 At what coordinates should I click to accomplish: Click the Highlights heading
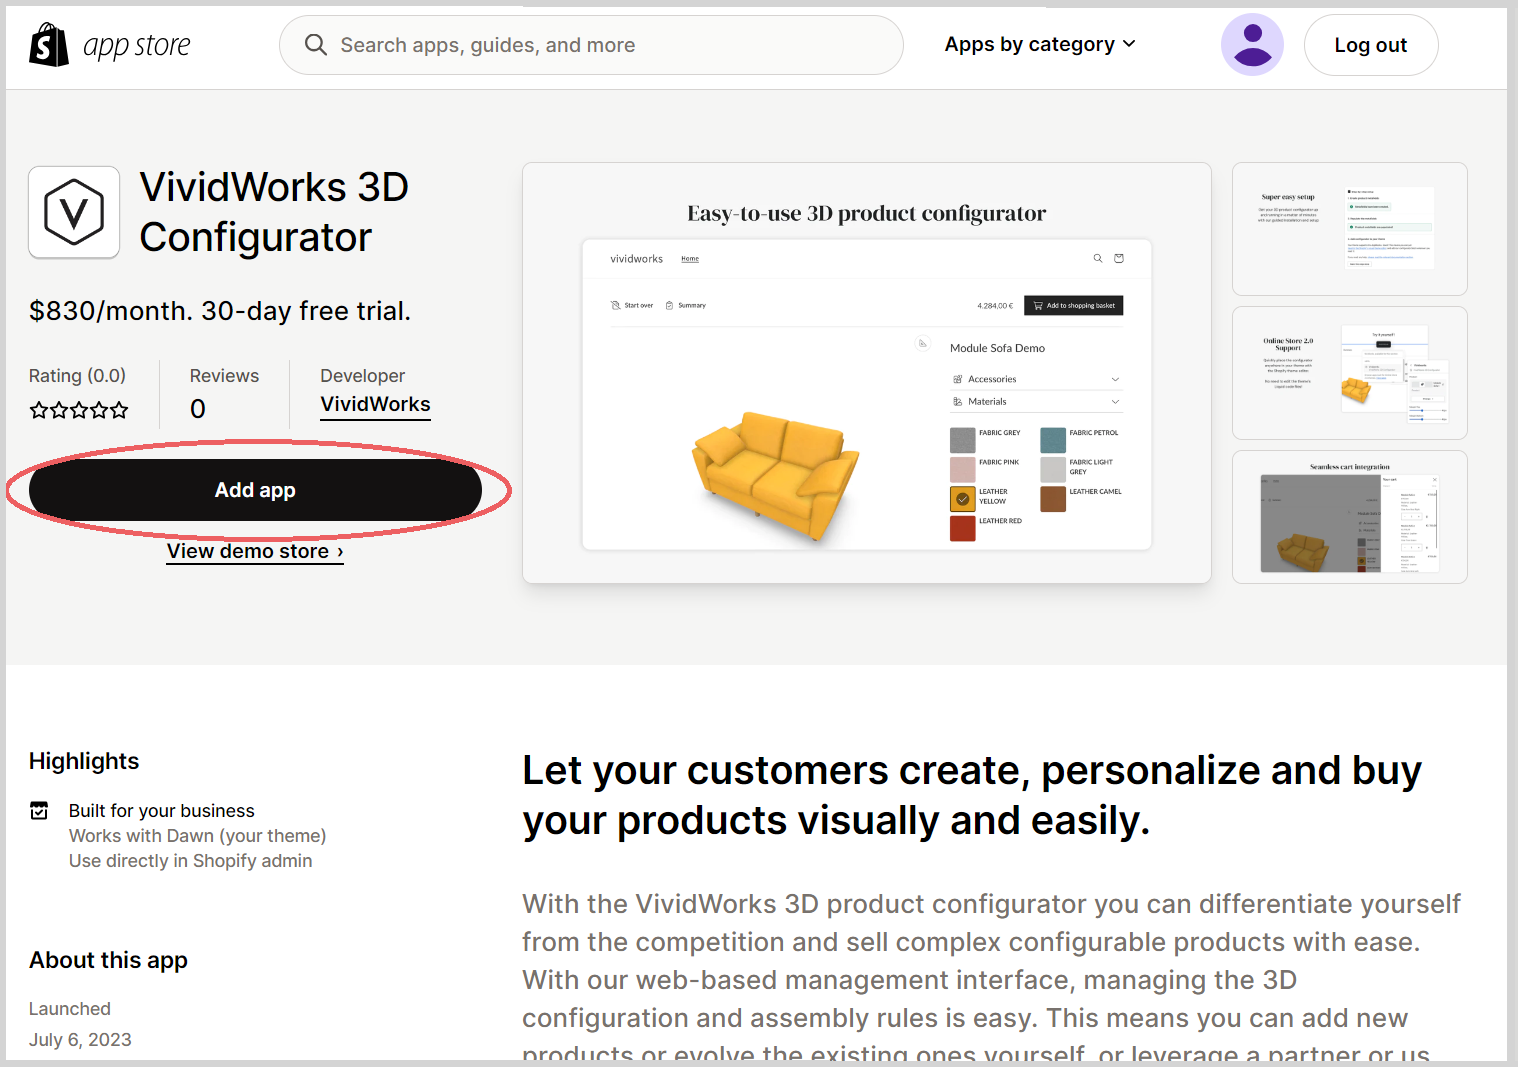click(x=84, y=761)
